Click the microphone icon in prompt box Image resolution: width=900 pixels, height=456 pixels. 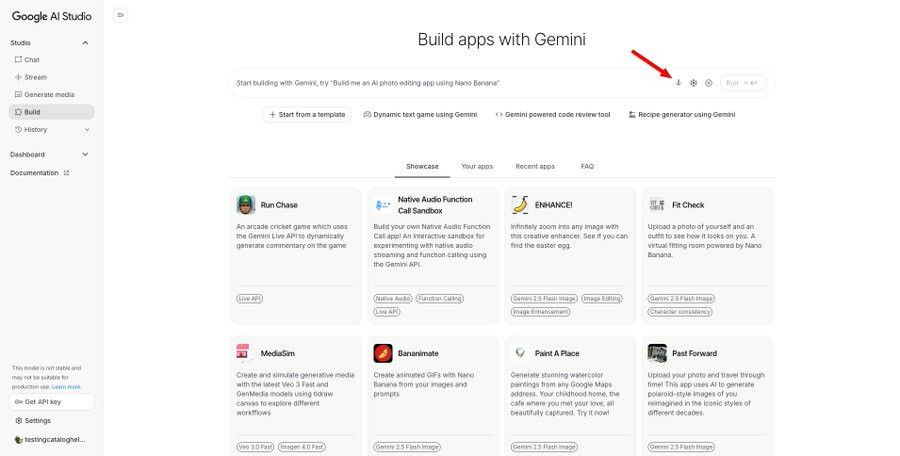tap(678, 83)
